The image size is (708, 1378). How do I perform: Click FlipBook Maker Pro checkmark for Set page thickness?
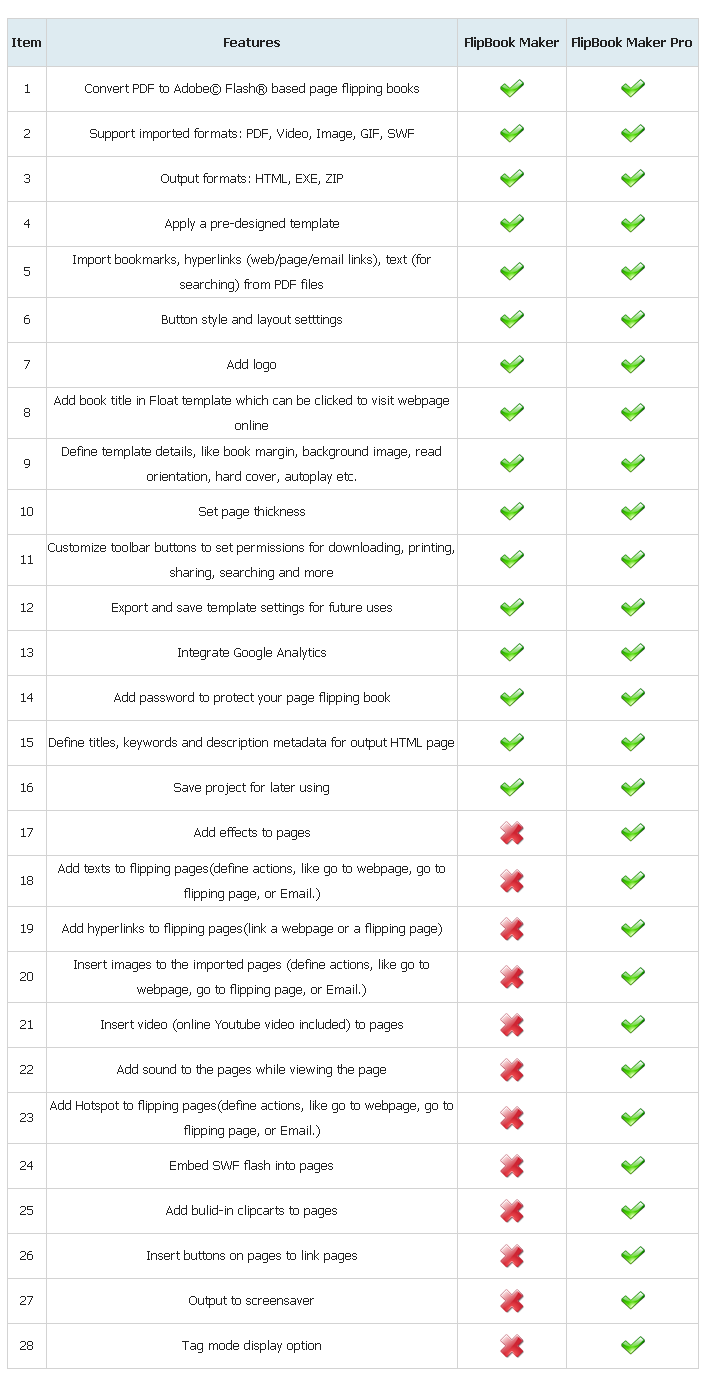tap(632, 511)
